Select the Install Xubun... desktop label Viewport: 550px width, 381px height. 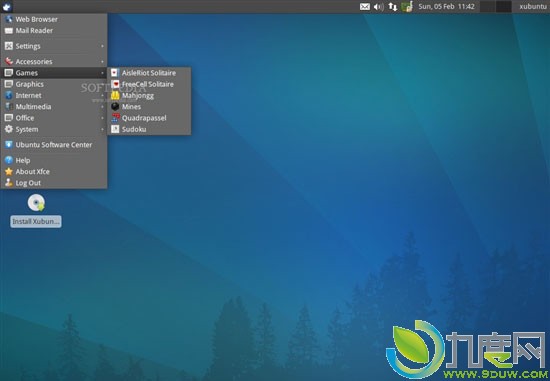36,221
